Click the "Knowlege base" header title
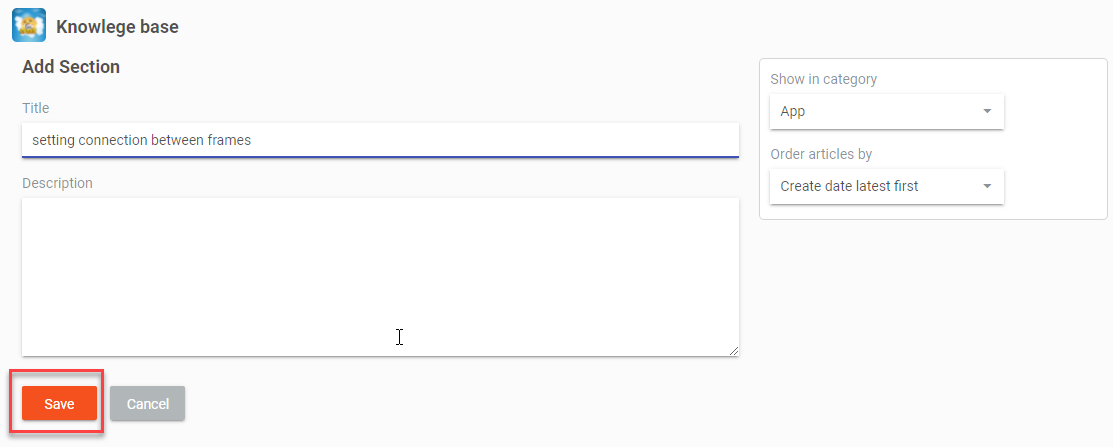 coord(117,27)
